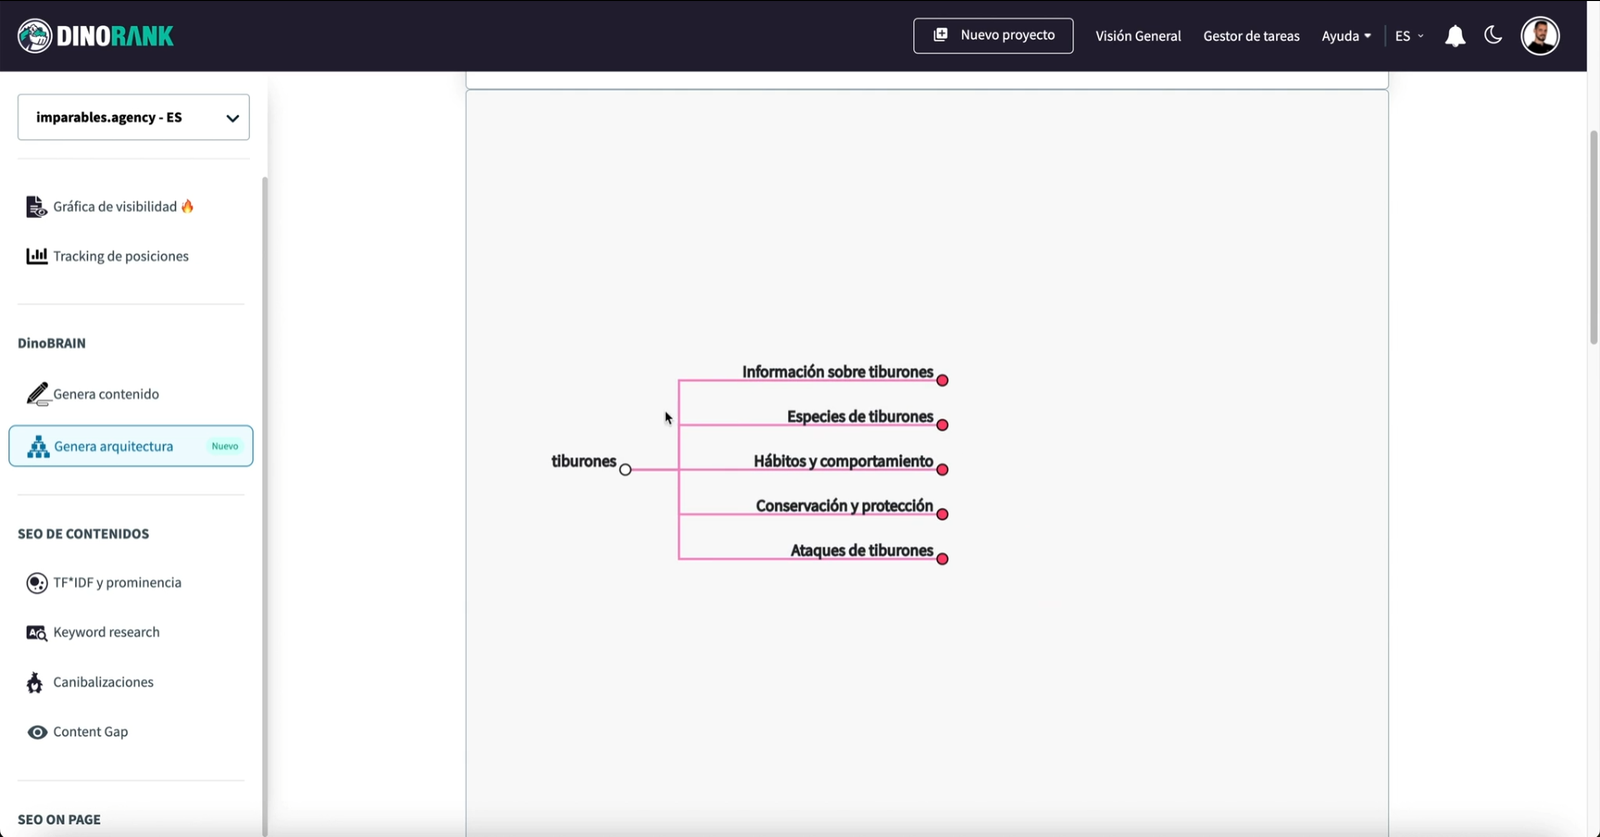
Task: Open the ES language dropdown
Action: [1408, 36]
